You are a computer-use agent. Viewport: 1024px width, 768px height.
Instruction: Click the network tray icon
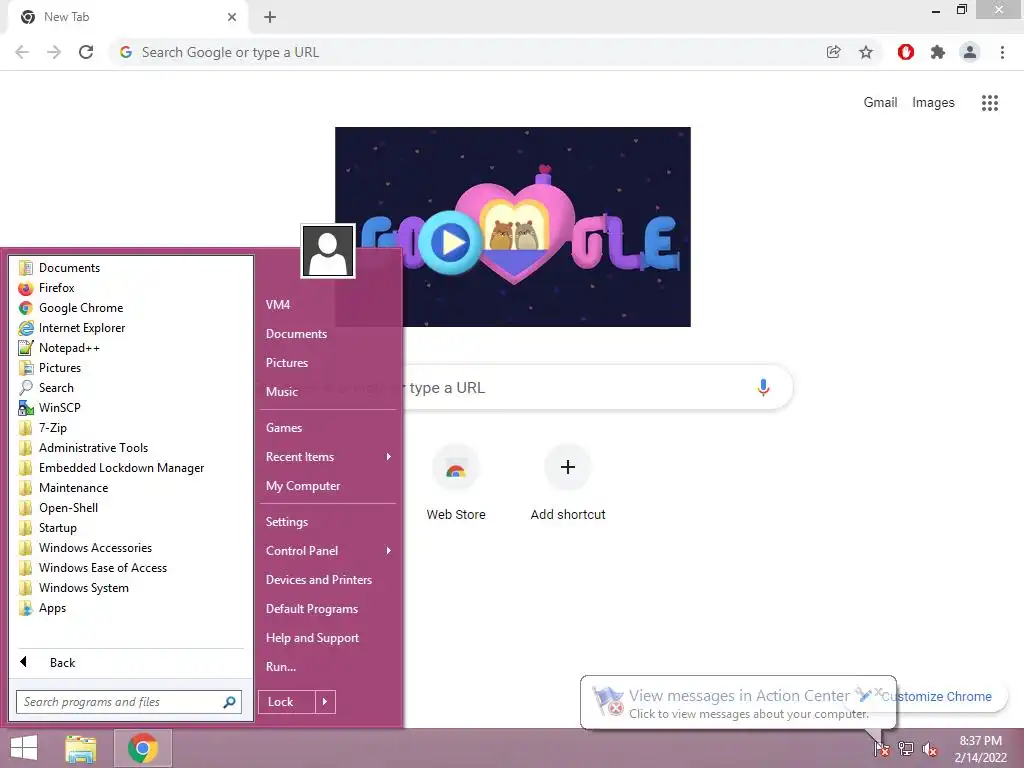(905, 748)
